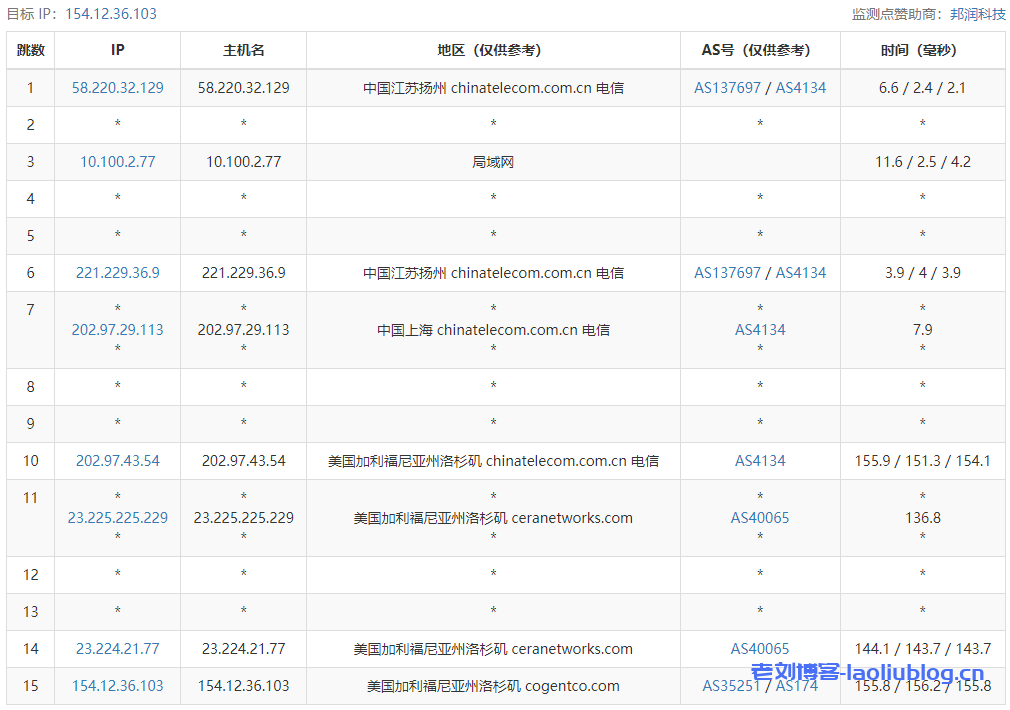Open blue IP link 202.97.29.113 in hop 7

pos(118,330)
